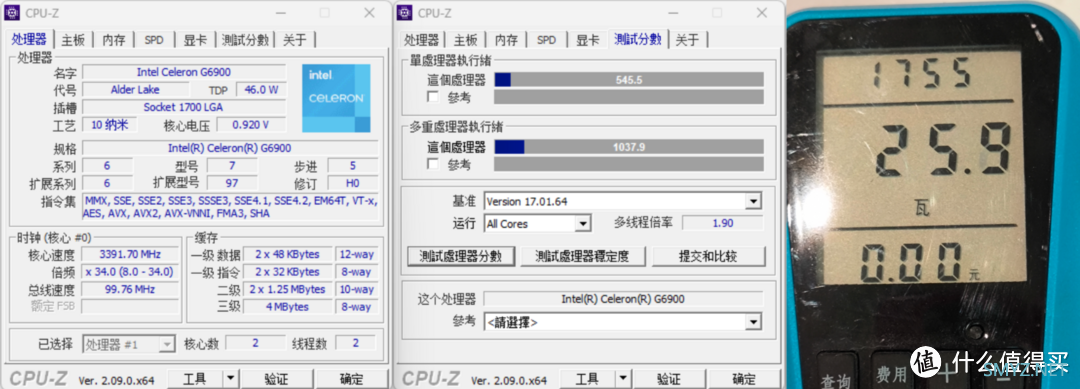
Task: Click the 多线程倍率 value 1.90
Action: 723,223
